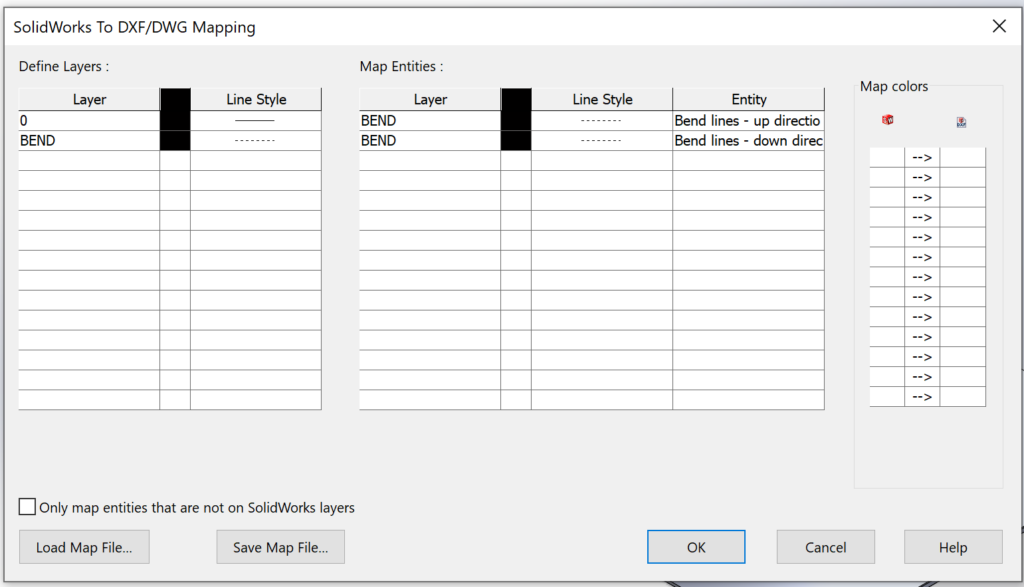This screenshot has height=587, width=1024.
Task: Click an empty row under BEND in Define Layers
Action: click(x=89, y=160)
